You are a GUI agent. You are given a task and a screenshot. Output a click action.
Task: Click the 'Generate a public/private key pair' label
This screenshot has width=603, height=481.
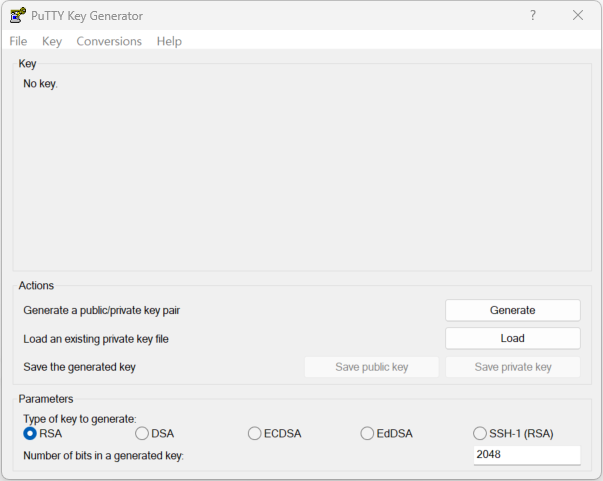[x=102, y=310]
